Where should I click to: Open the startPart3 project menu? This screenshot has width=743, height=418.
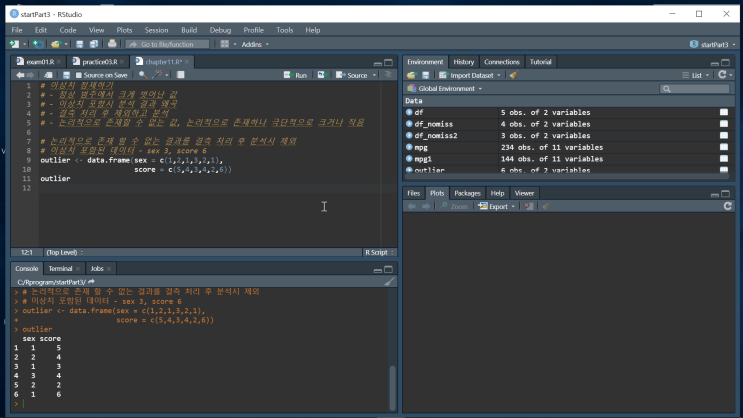pos(713,44)
